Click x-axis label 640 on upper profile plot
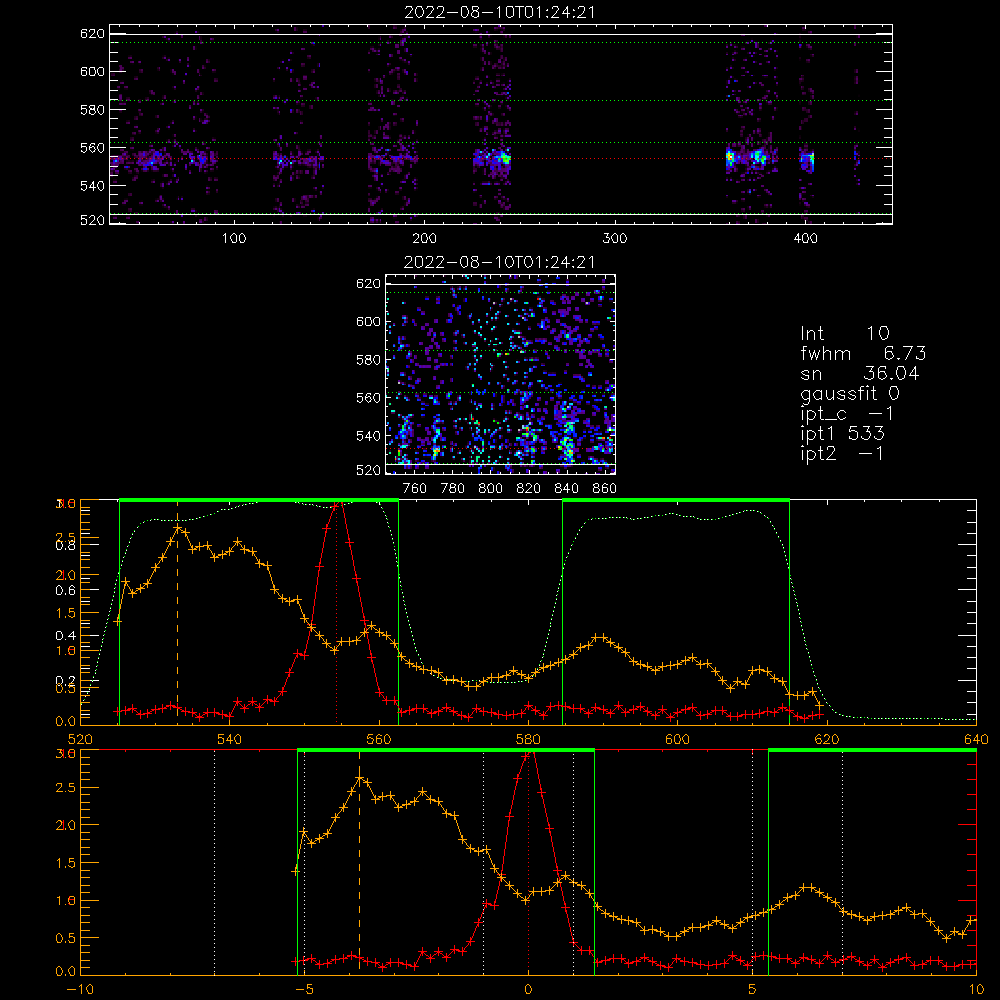Image resolution: width=1000 pixels, height=1000 pixels. [976, 739]
